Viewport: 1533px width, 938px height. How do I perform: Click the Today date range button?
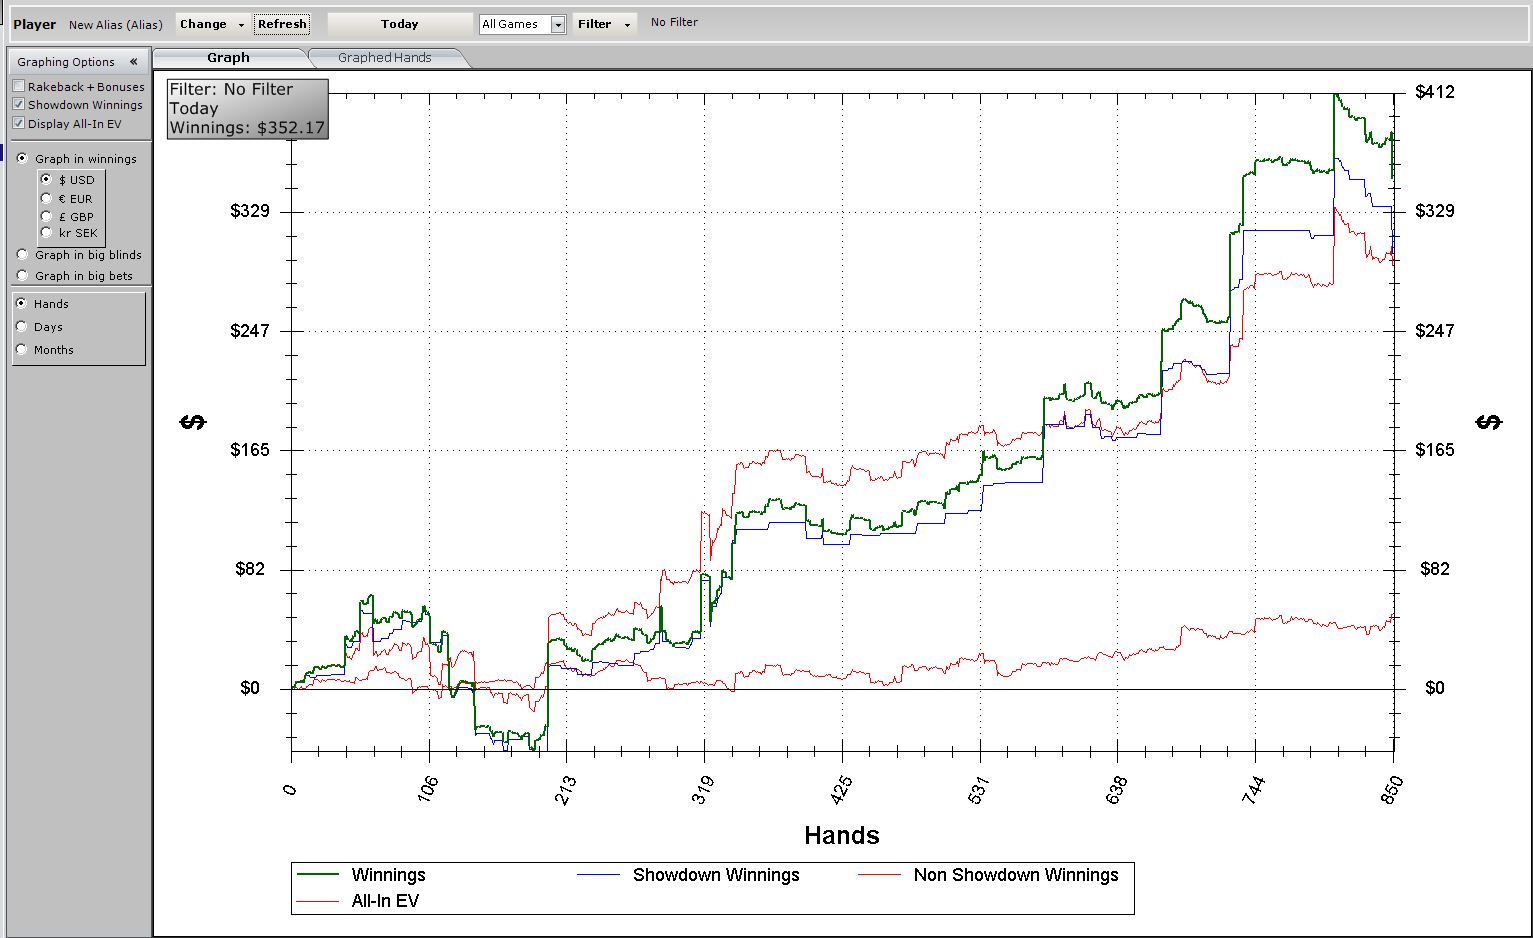(399, 24)
